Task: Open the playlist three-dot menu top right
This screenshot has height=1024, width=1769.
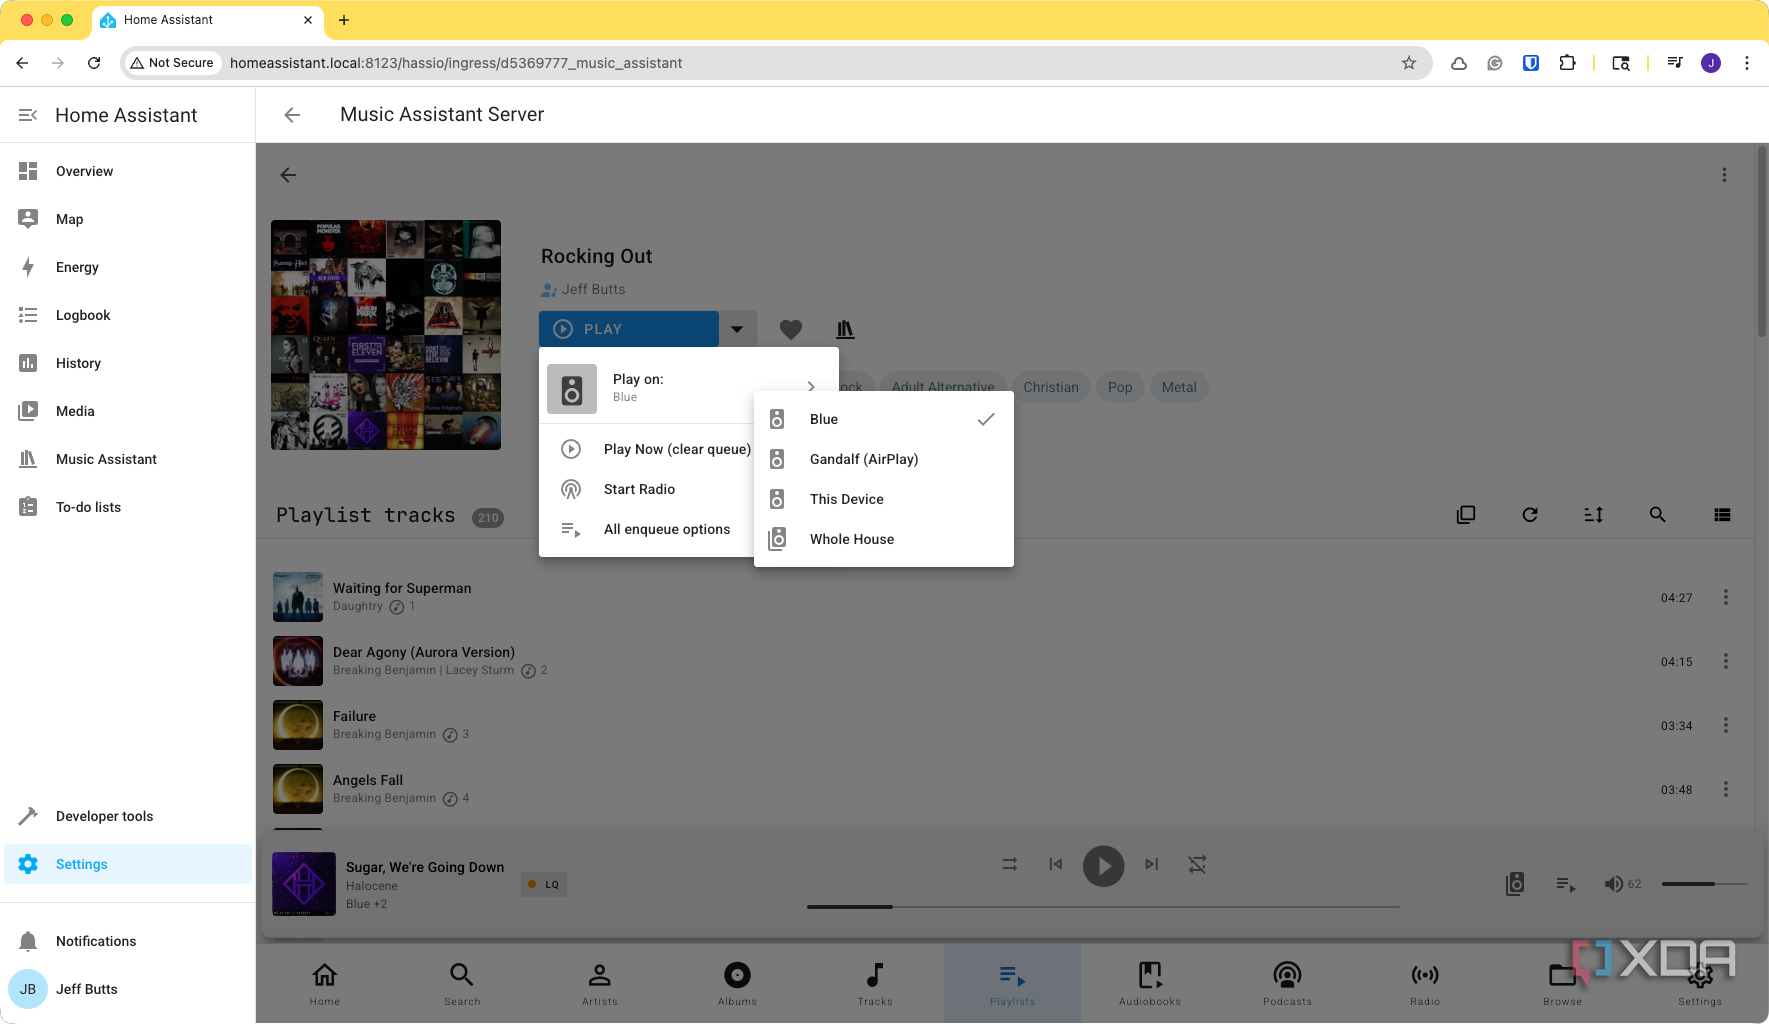Action: 1724,175
